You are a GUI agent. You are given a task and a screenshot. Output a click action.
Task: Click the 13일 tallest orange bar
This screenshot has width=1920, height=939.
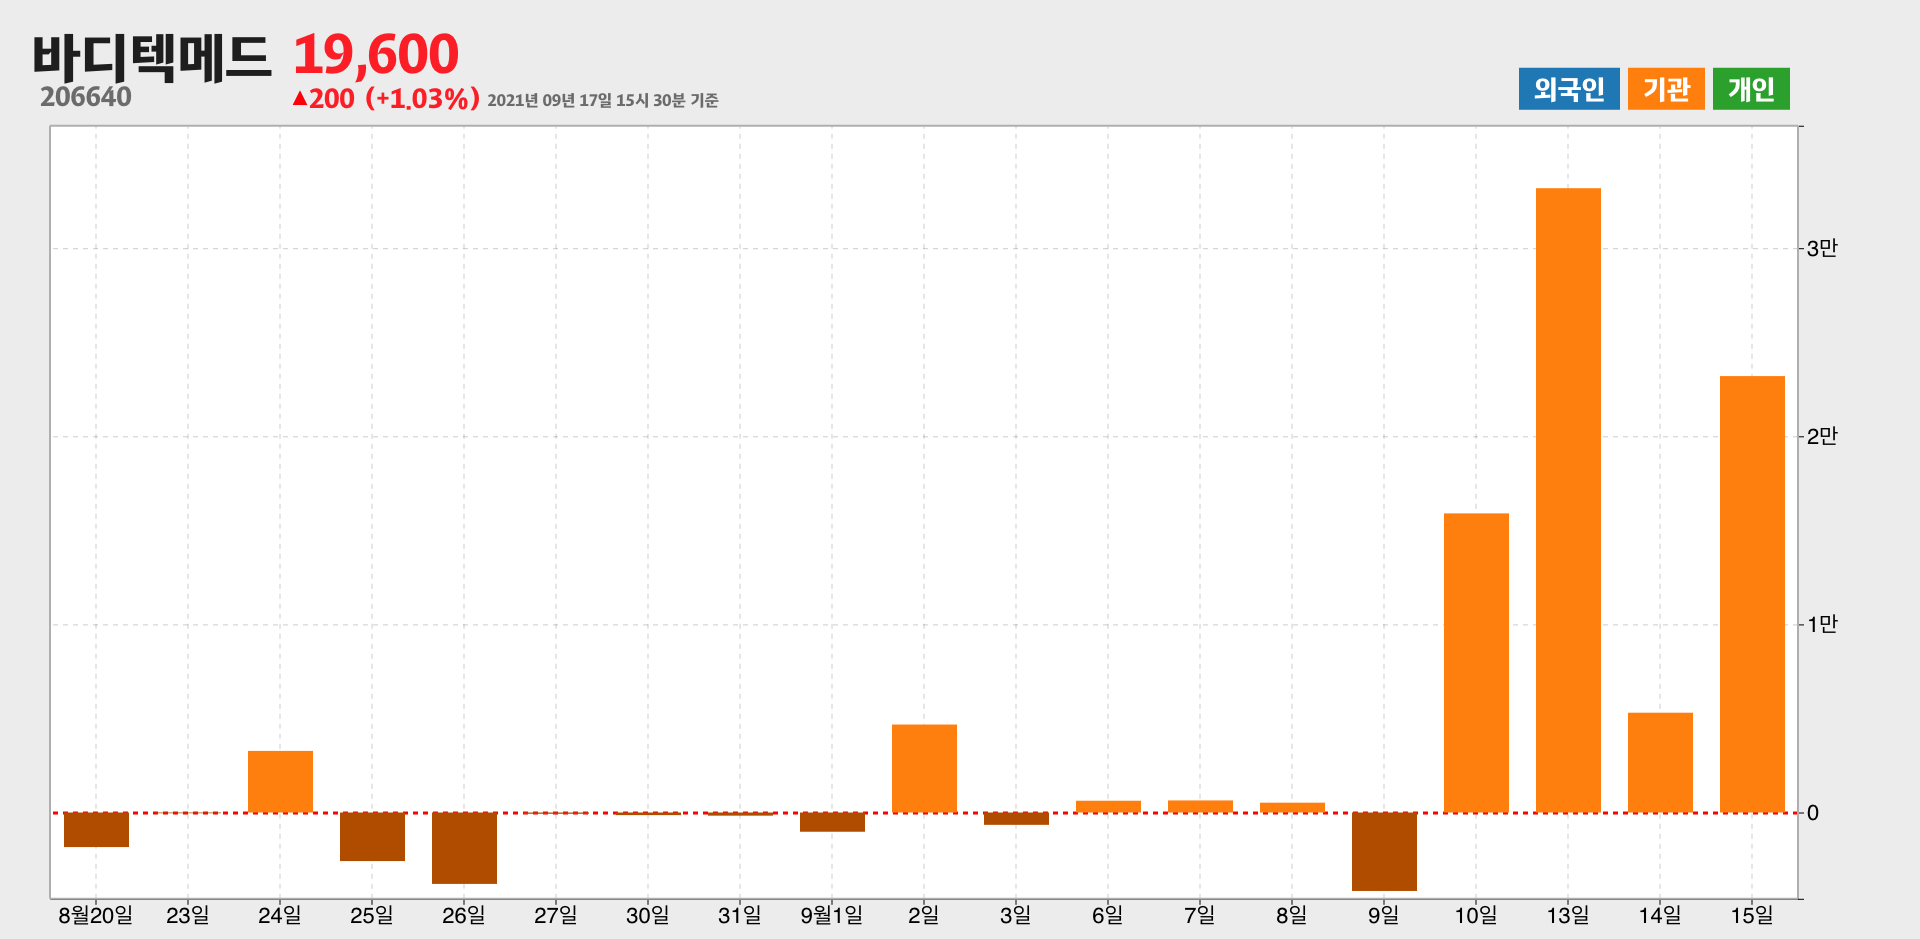1568,500
